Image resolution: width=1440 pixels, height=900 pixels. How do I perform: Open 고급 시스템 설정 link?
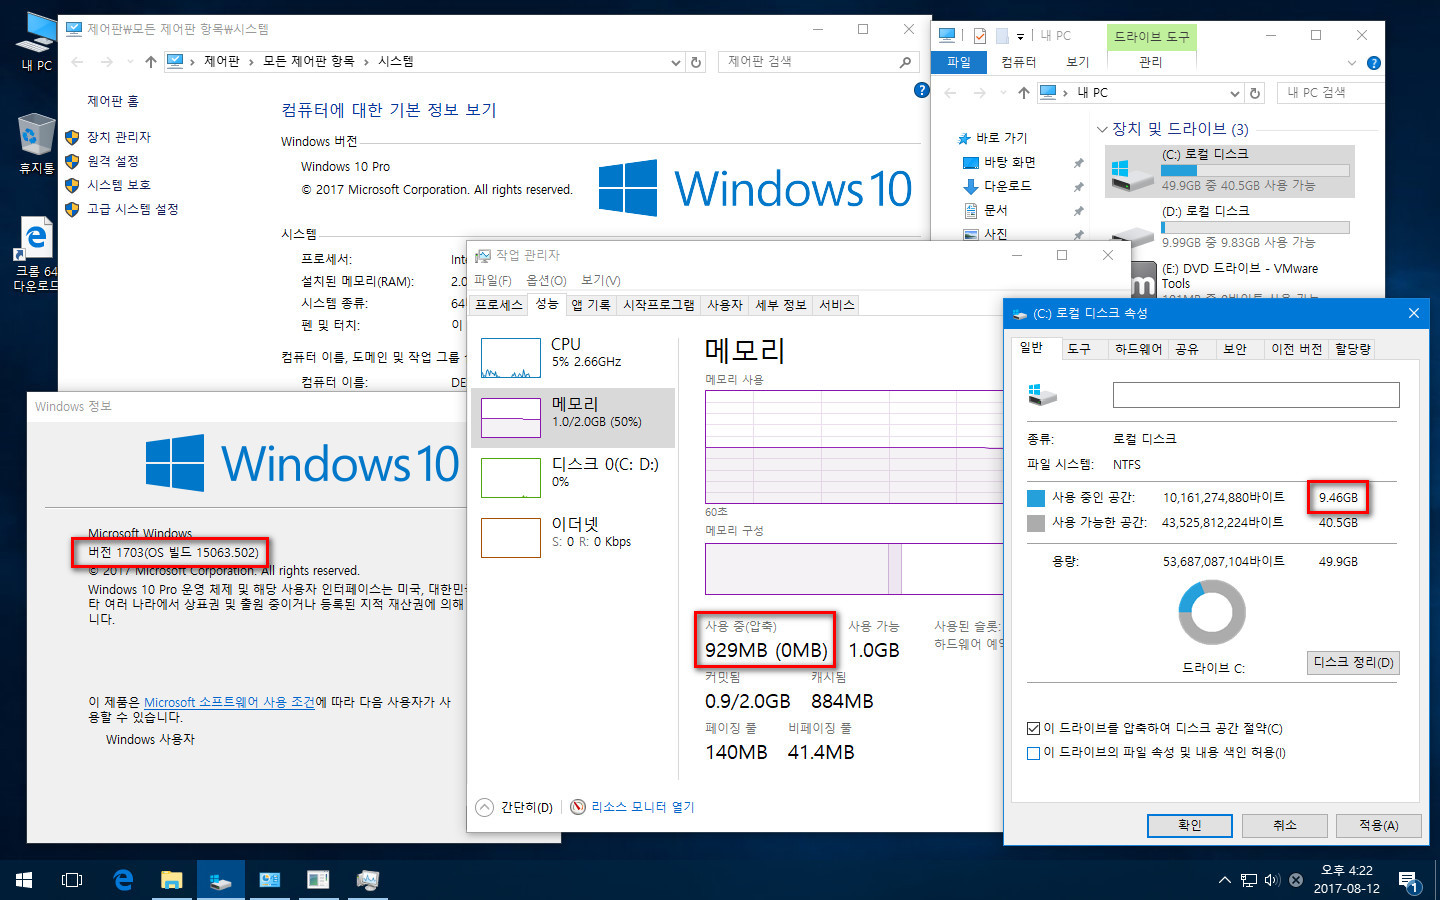(x=132, y=209)
